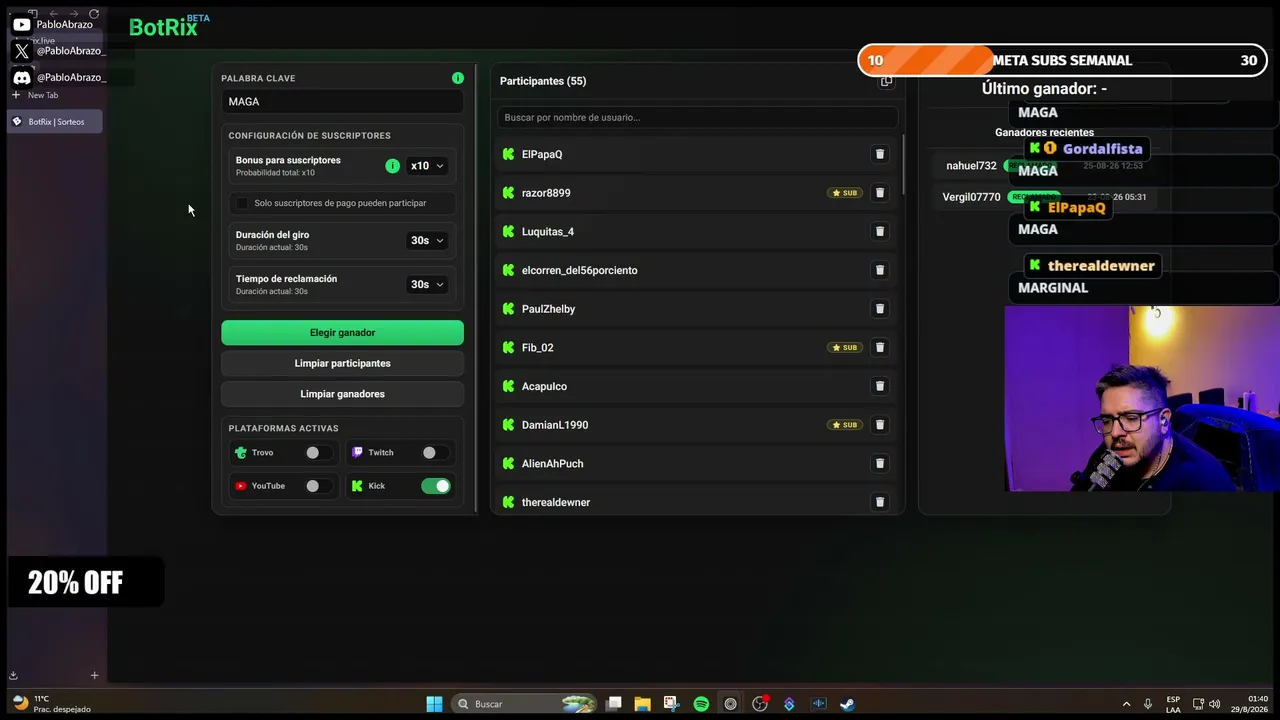
Task: Click the SUB badge on Fib_02
Action: (845, 347)
